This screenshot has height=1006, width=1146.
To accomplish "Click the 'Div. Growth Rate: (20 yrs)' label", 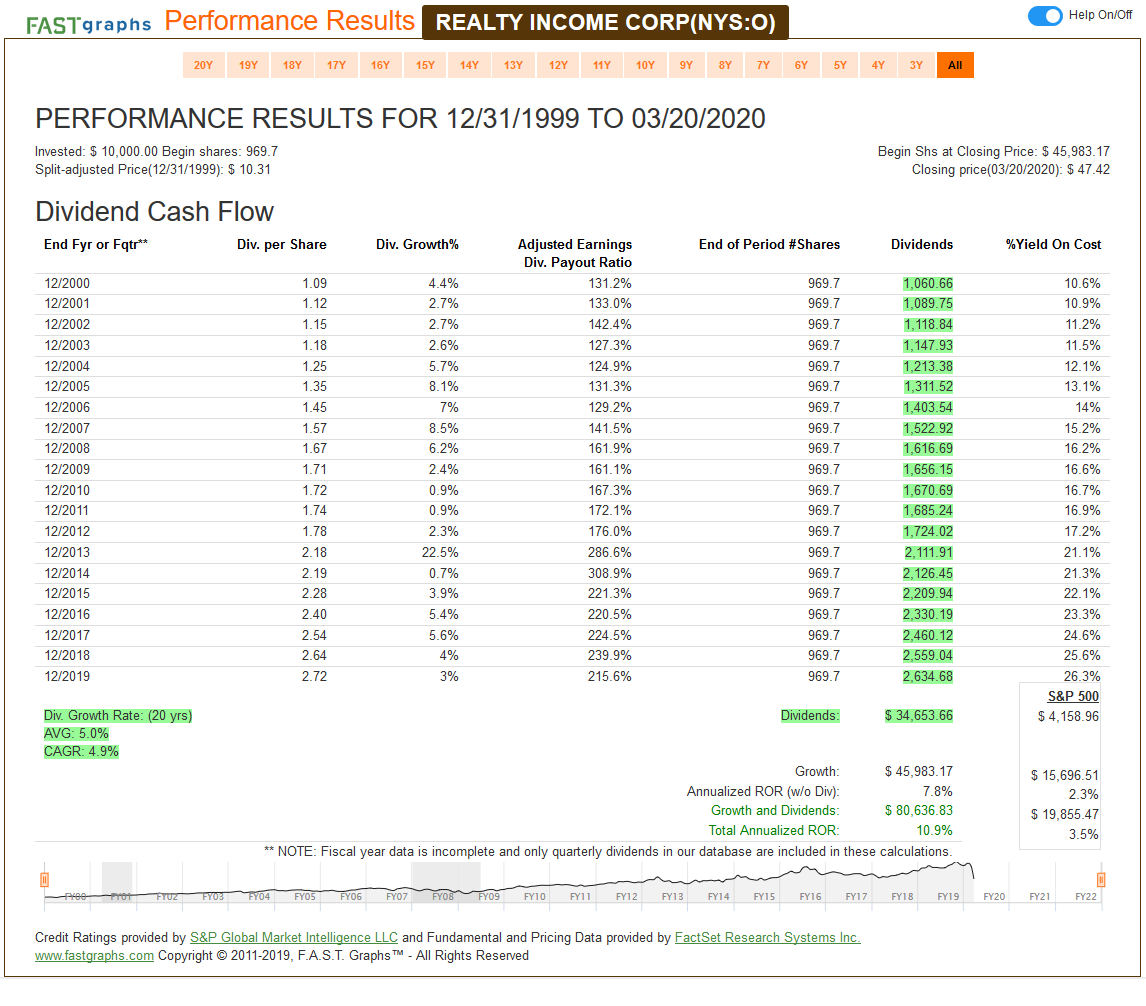I will (118, 715).
